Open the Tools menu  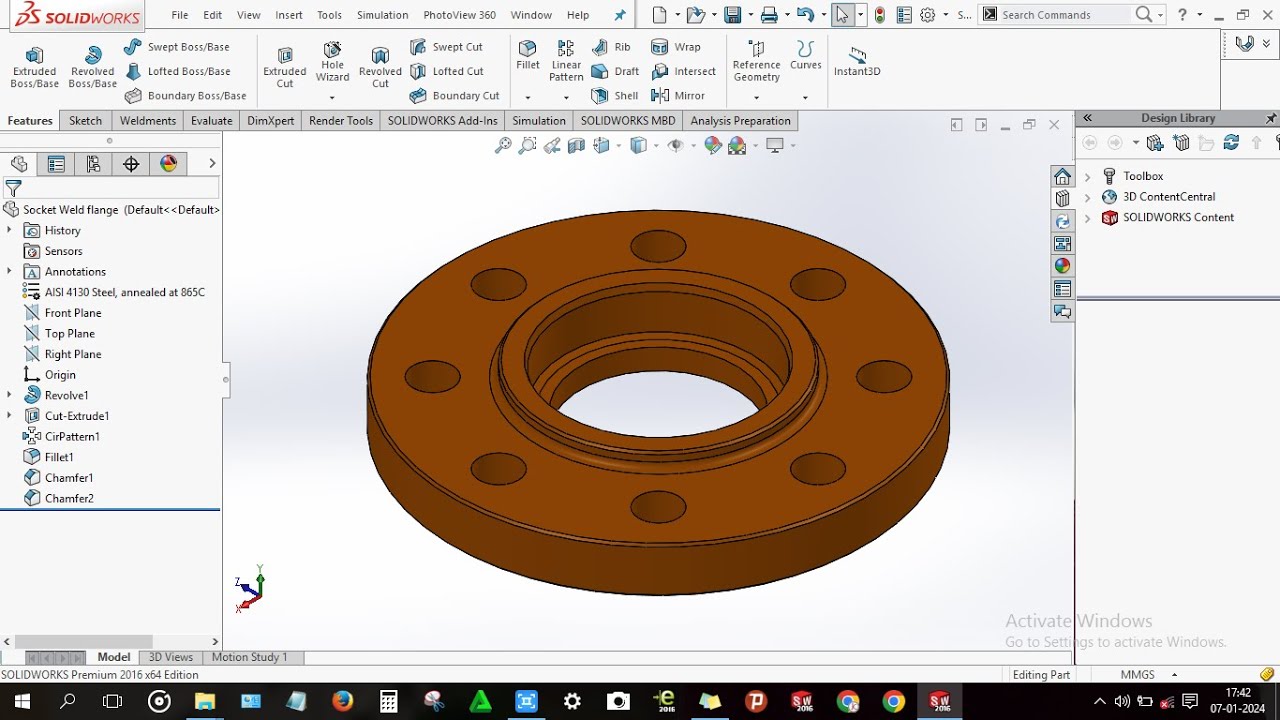[x=329, y=15]
